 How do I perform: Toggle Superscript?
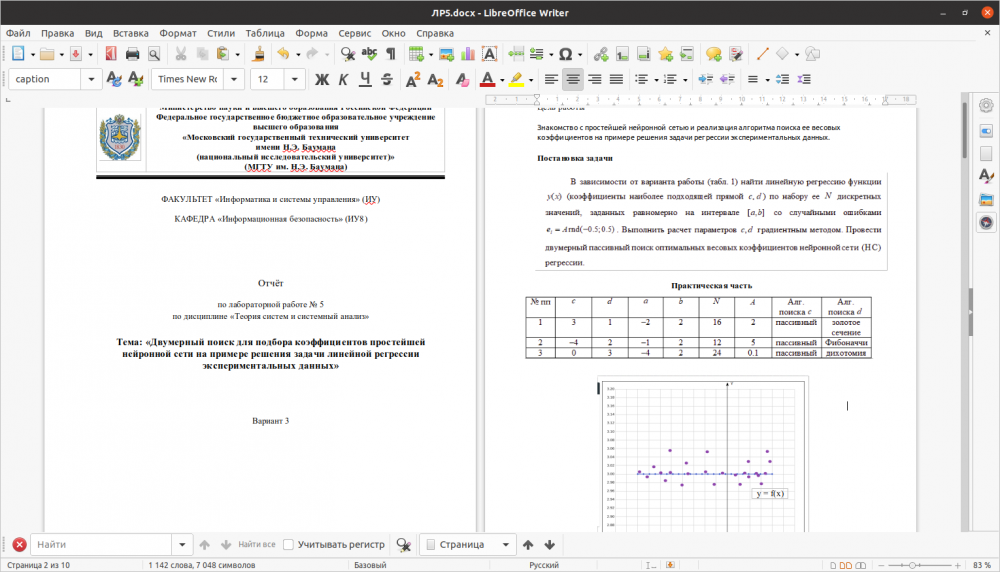[413, 79]
